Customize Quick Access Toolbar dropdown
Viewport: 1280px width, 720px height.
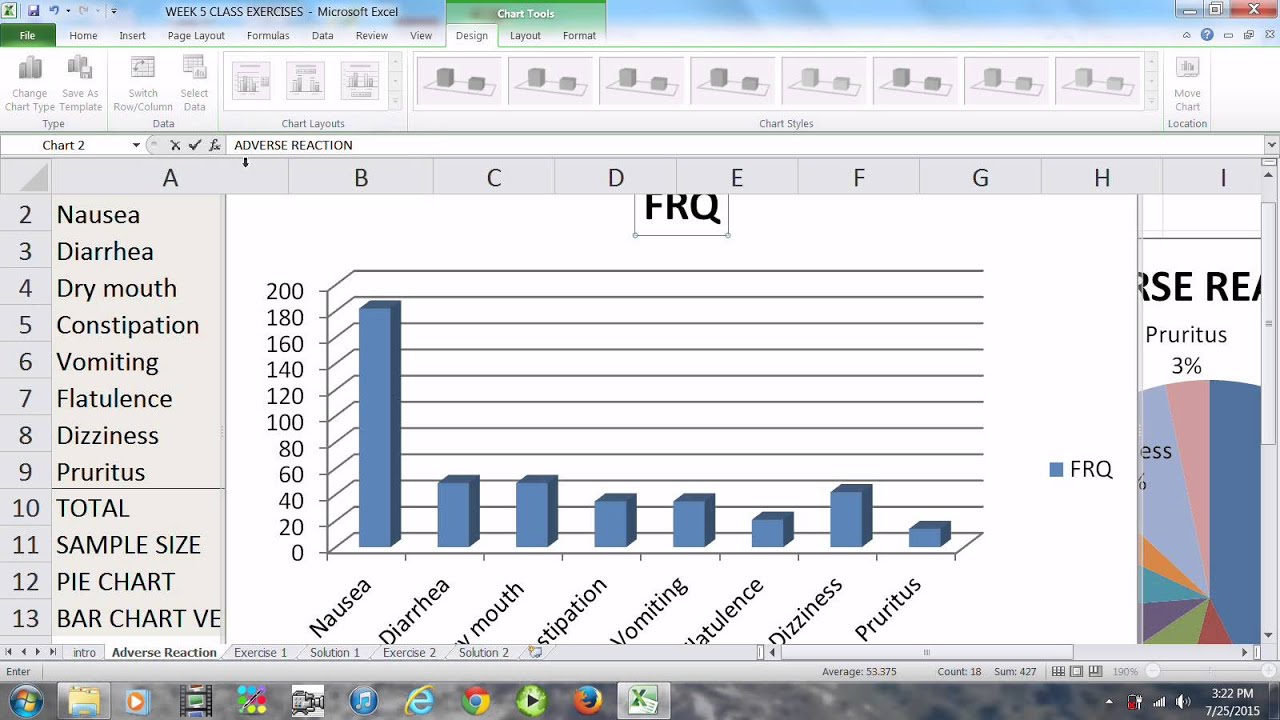click(x=114, y=12)
